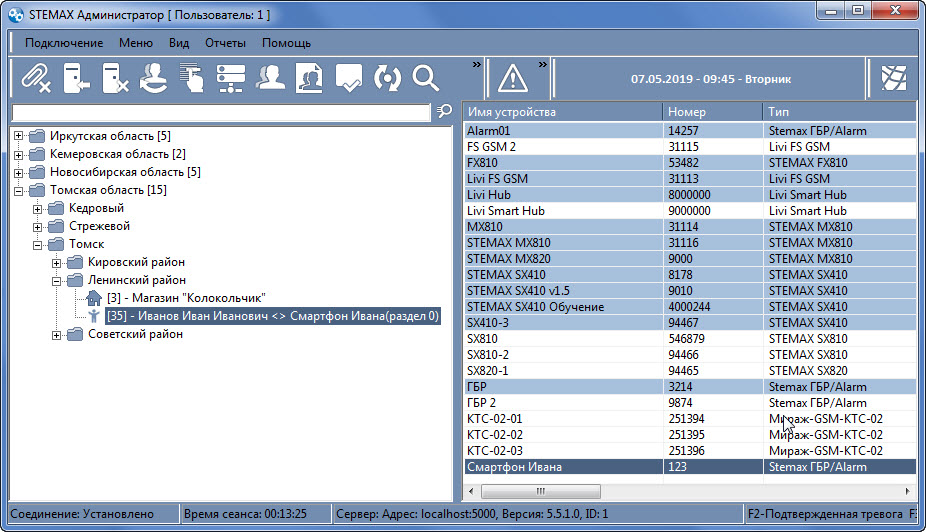
Task: Show more alarm toolbar buttons chevron
Action: point(543,64)
